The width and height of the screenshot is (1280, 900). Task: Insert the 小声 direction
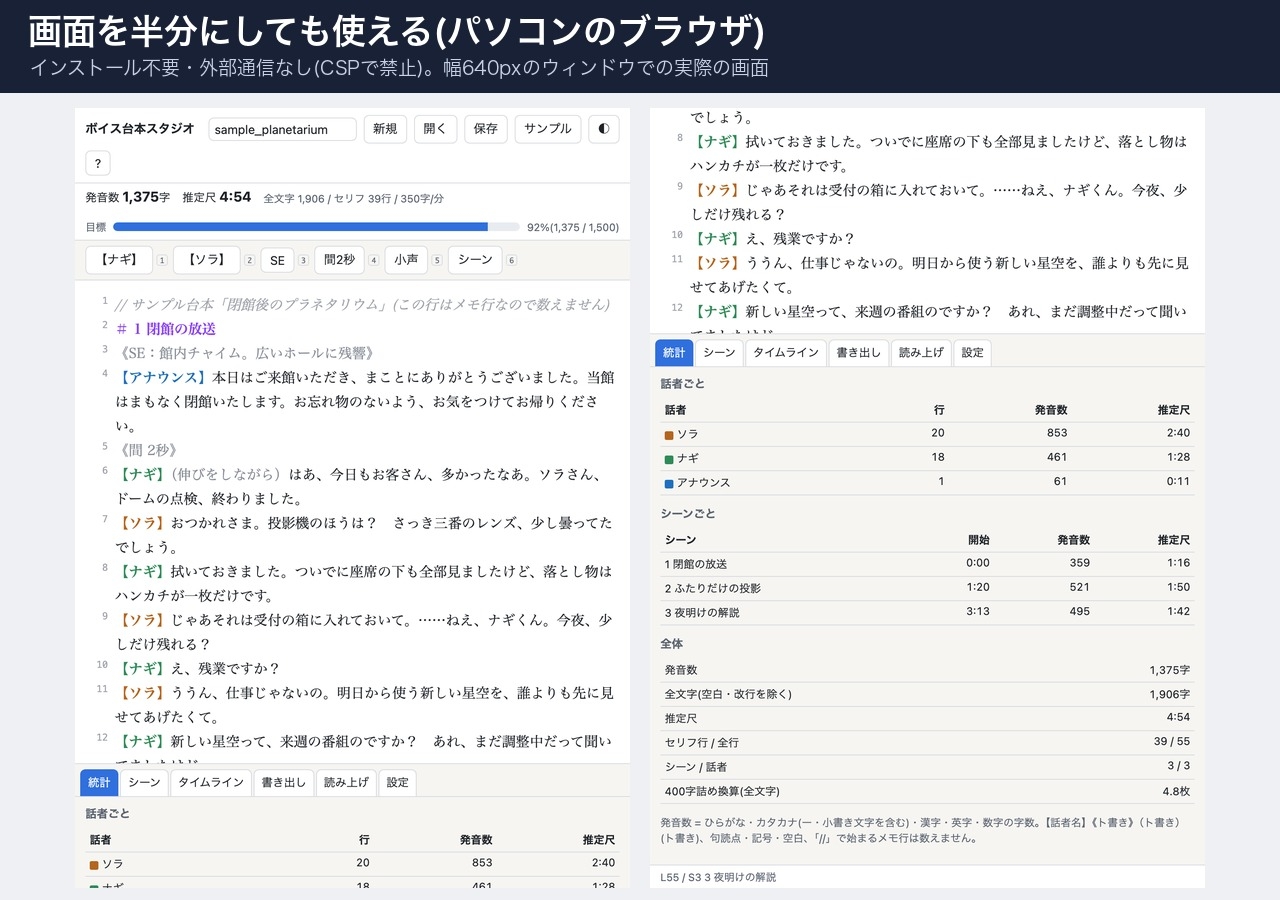(x=406, y=260)
